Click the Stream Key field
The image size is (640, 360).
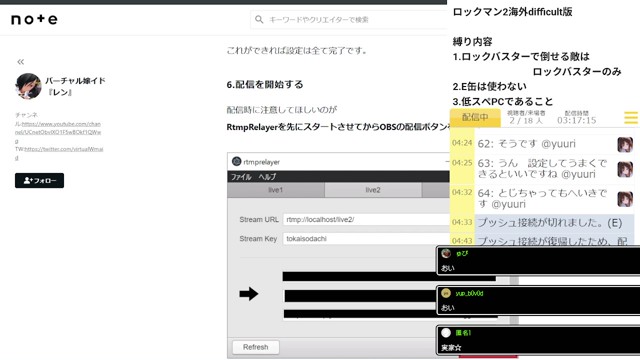pyautogui.click(x=366, y=239)
